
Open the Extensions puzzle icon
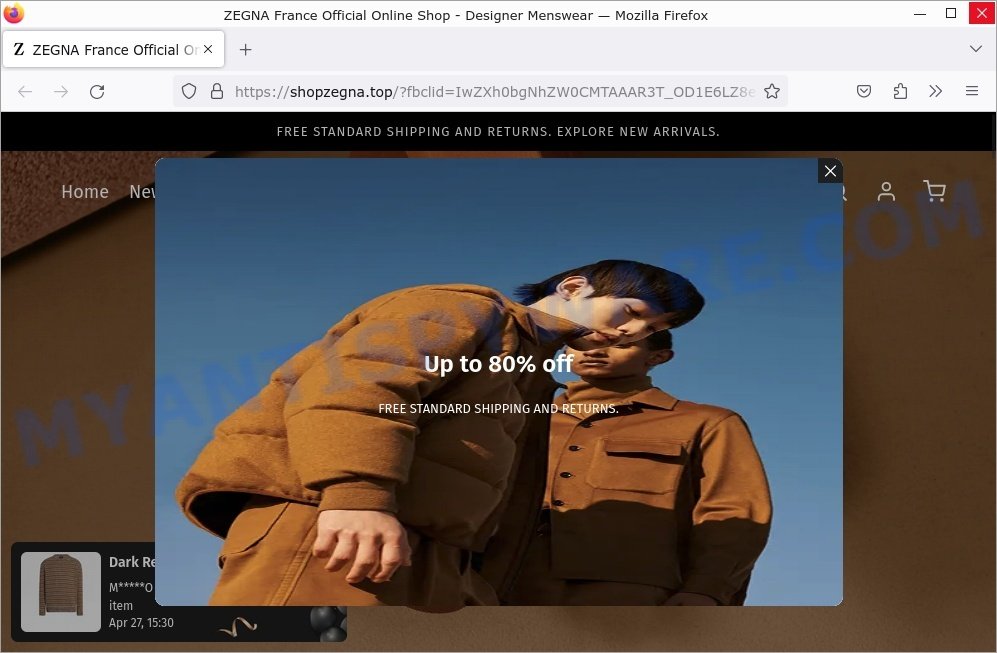[900, 91]
